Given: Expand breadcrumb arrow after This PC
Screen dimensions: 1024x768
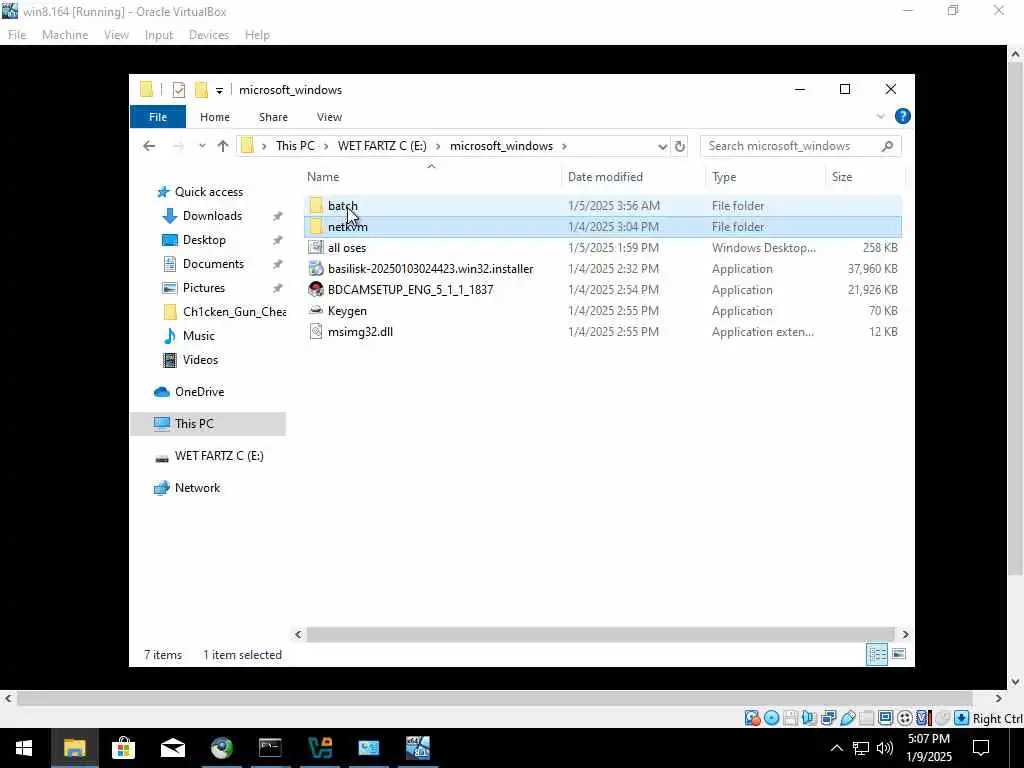Looking at the screenshot, I should coord(326,146).
